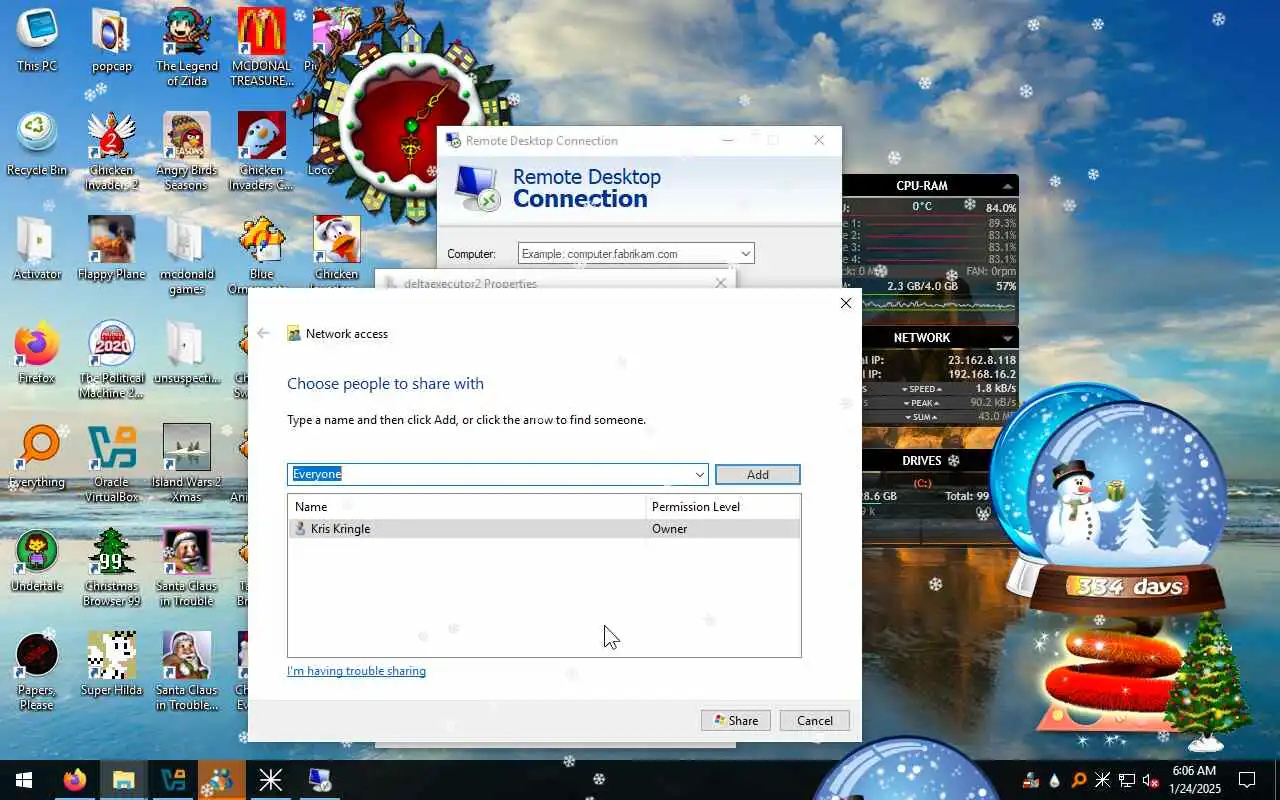Launch Chicken Invaders C... shortcut with the snowman icon
Viewport: 1280px width, 800px height.
pos(262,151)
